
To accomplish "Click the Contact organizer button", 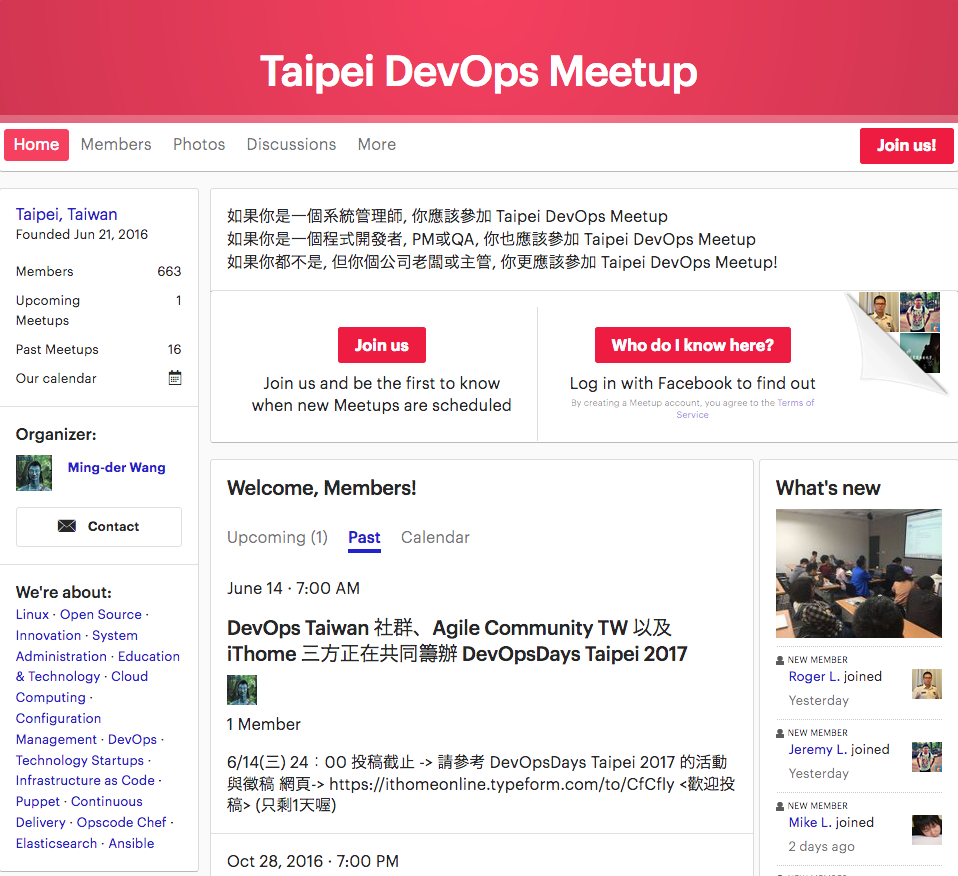I will [x=99, y=527].
